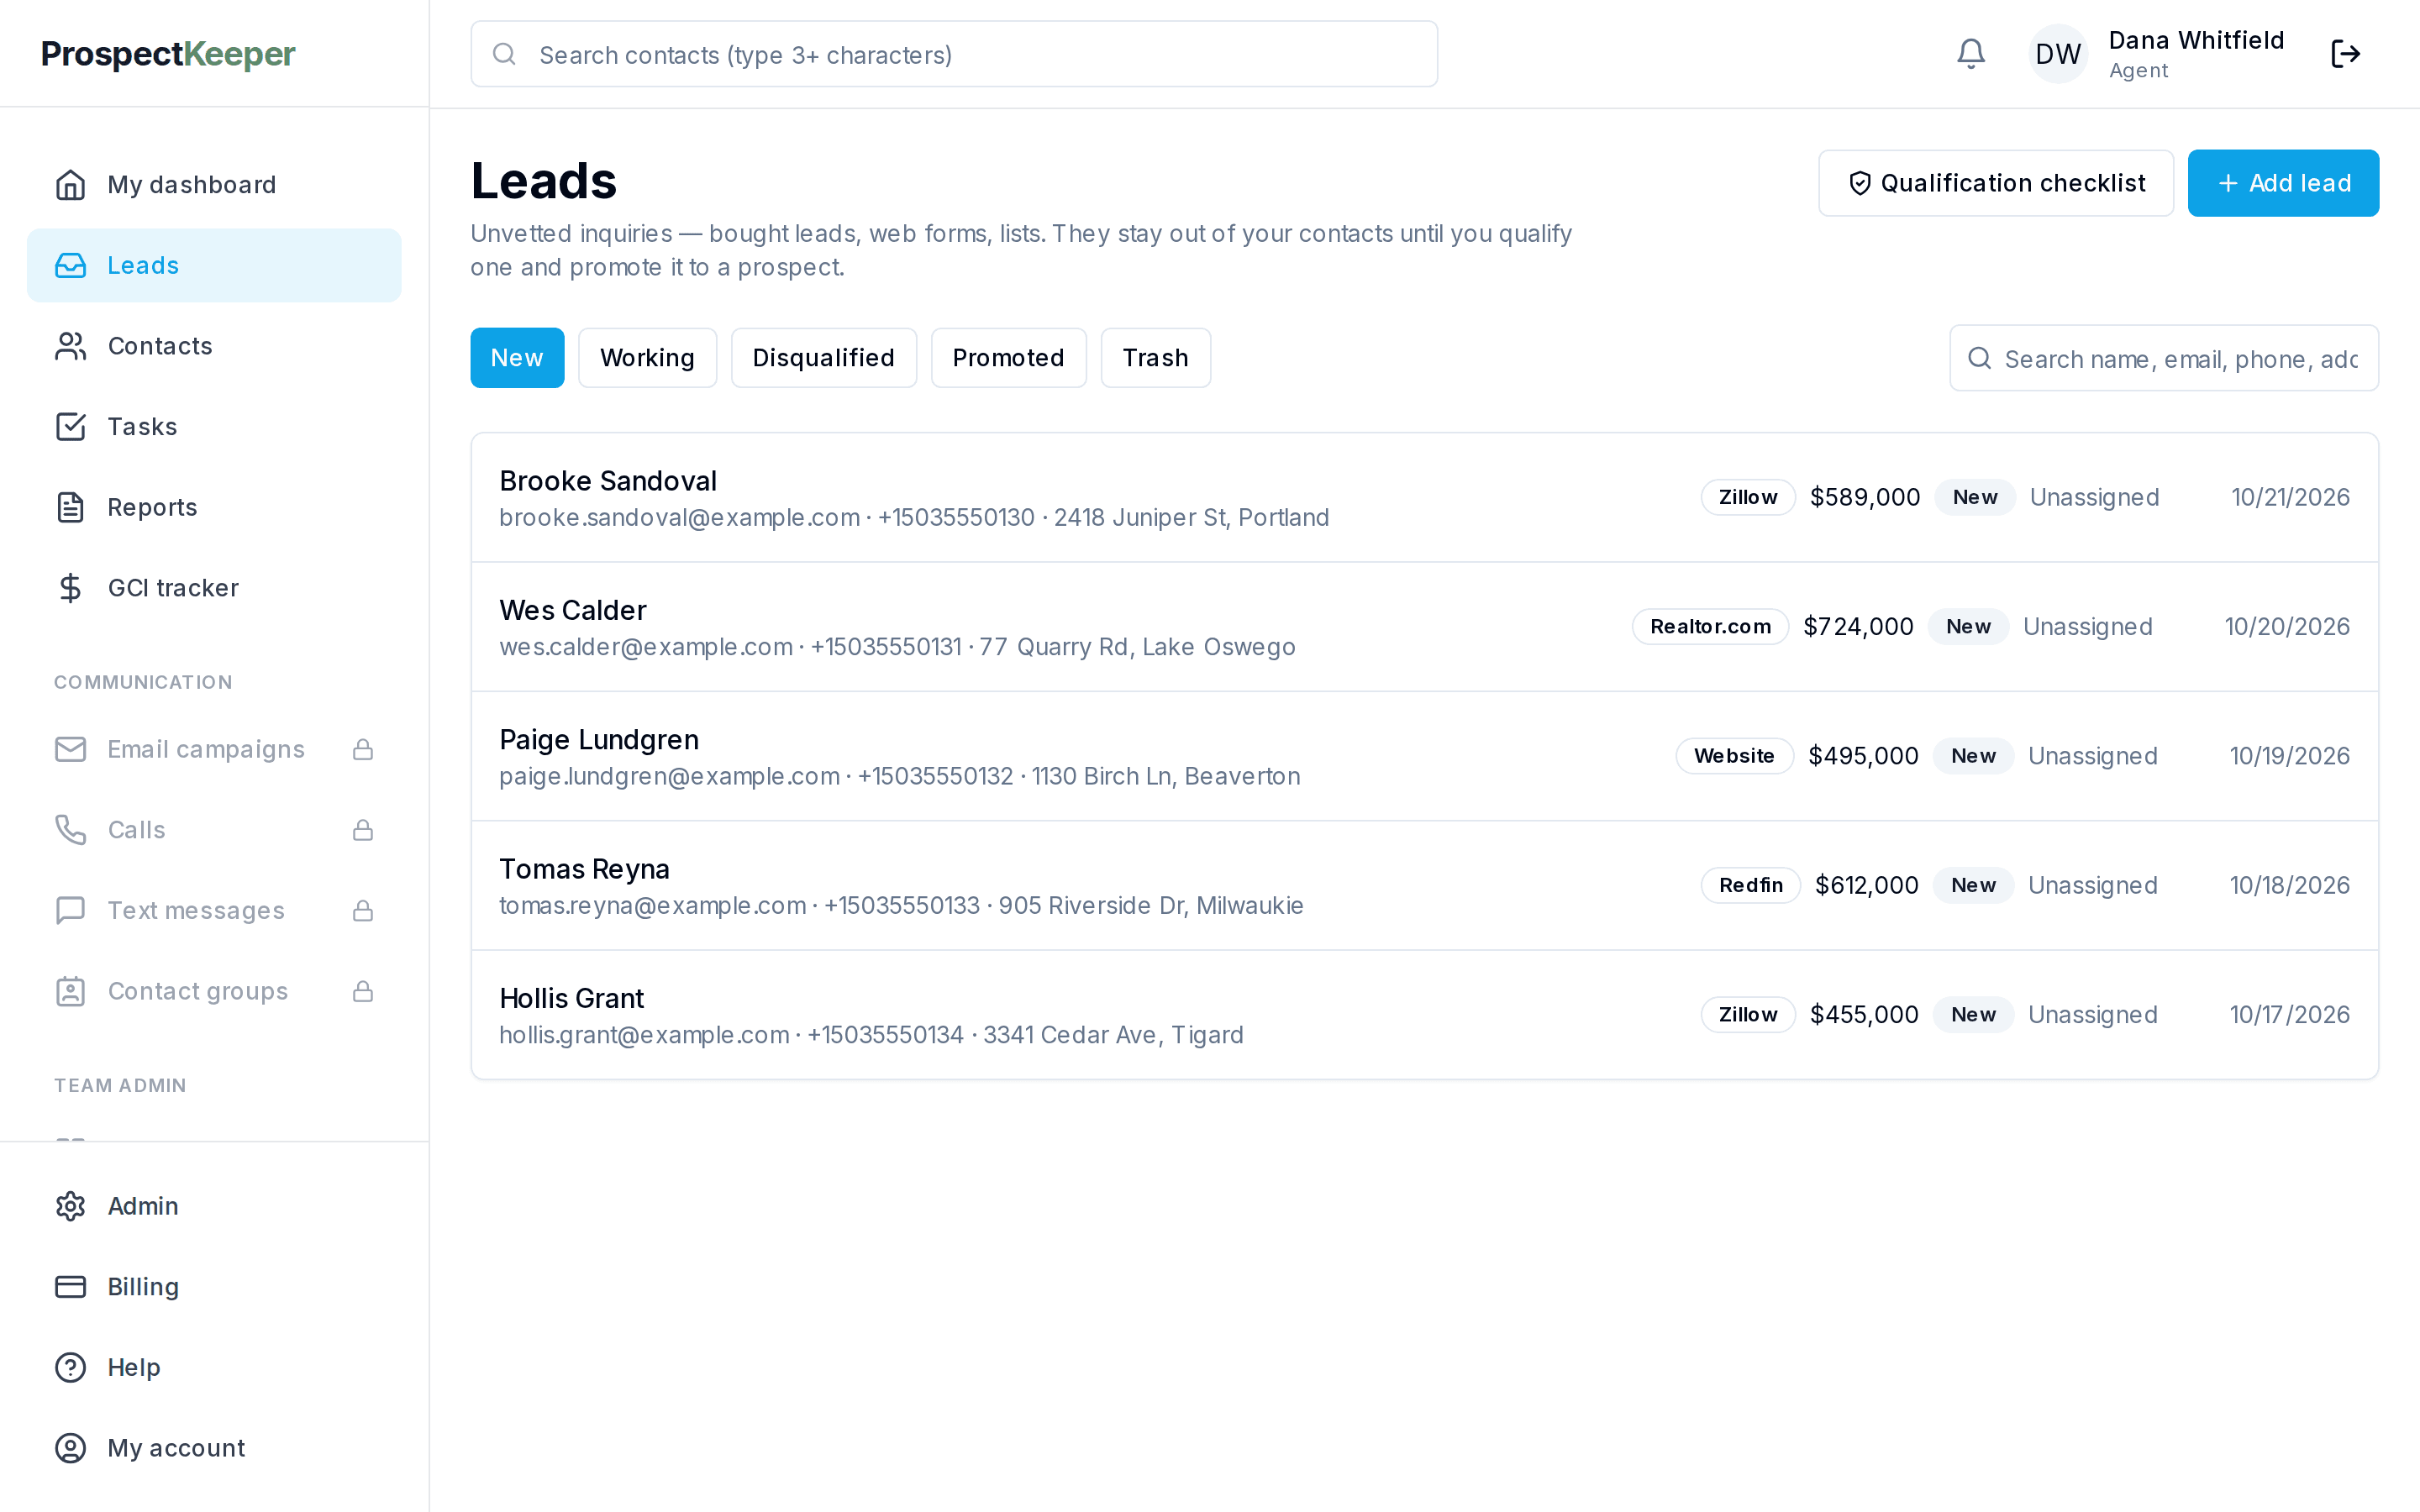Select the New leads tab
The image size is (2420, 1512).
[x=517, y=358]
